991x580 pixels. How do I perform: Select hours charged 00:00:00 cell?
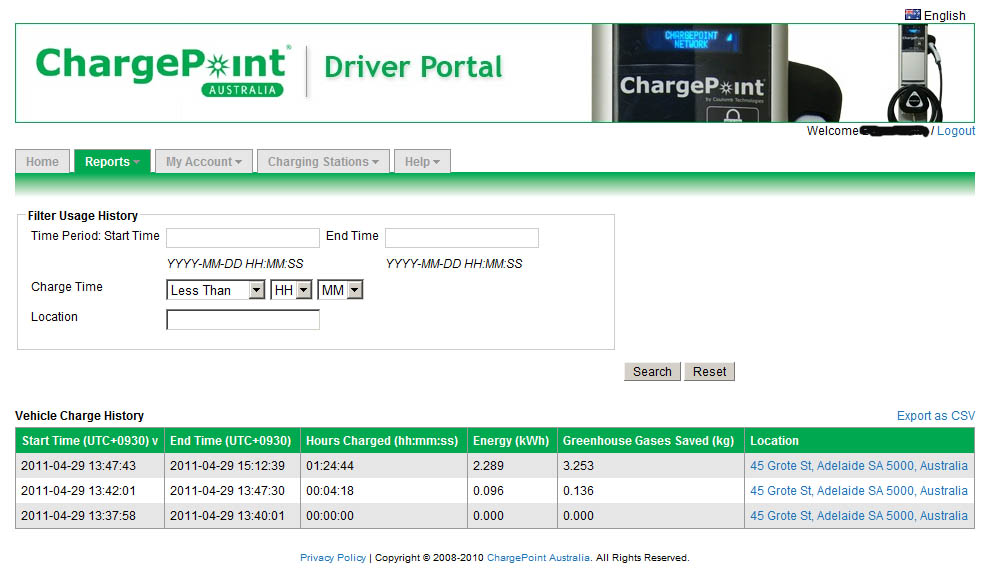(x=384, y=516)
